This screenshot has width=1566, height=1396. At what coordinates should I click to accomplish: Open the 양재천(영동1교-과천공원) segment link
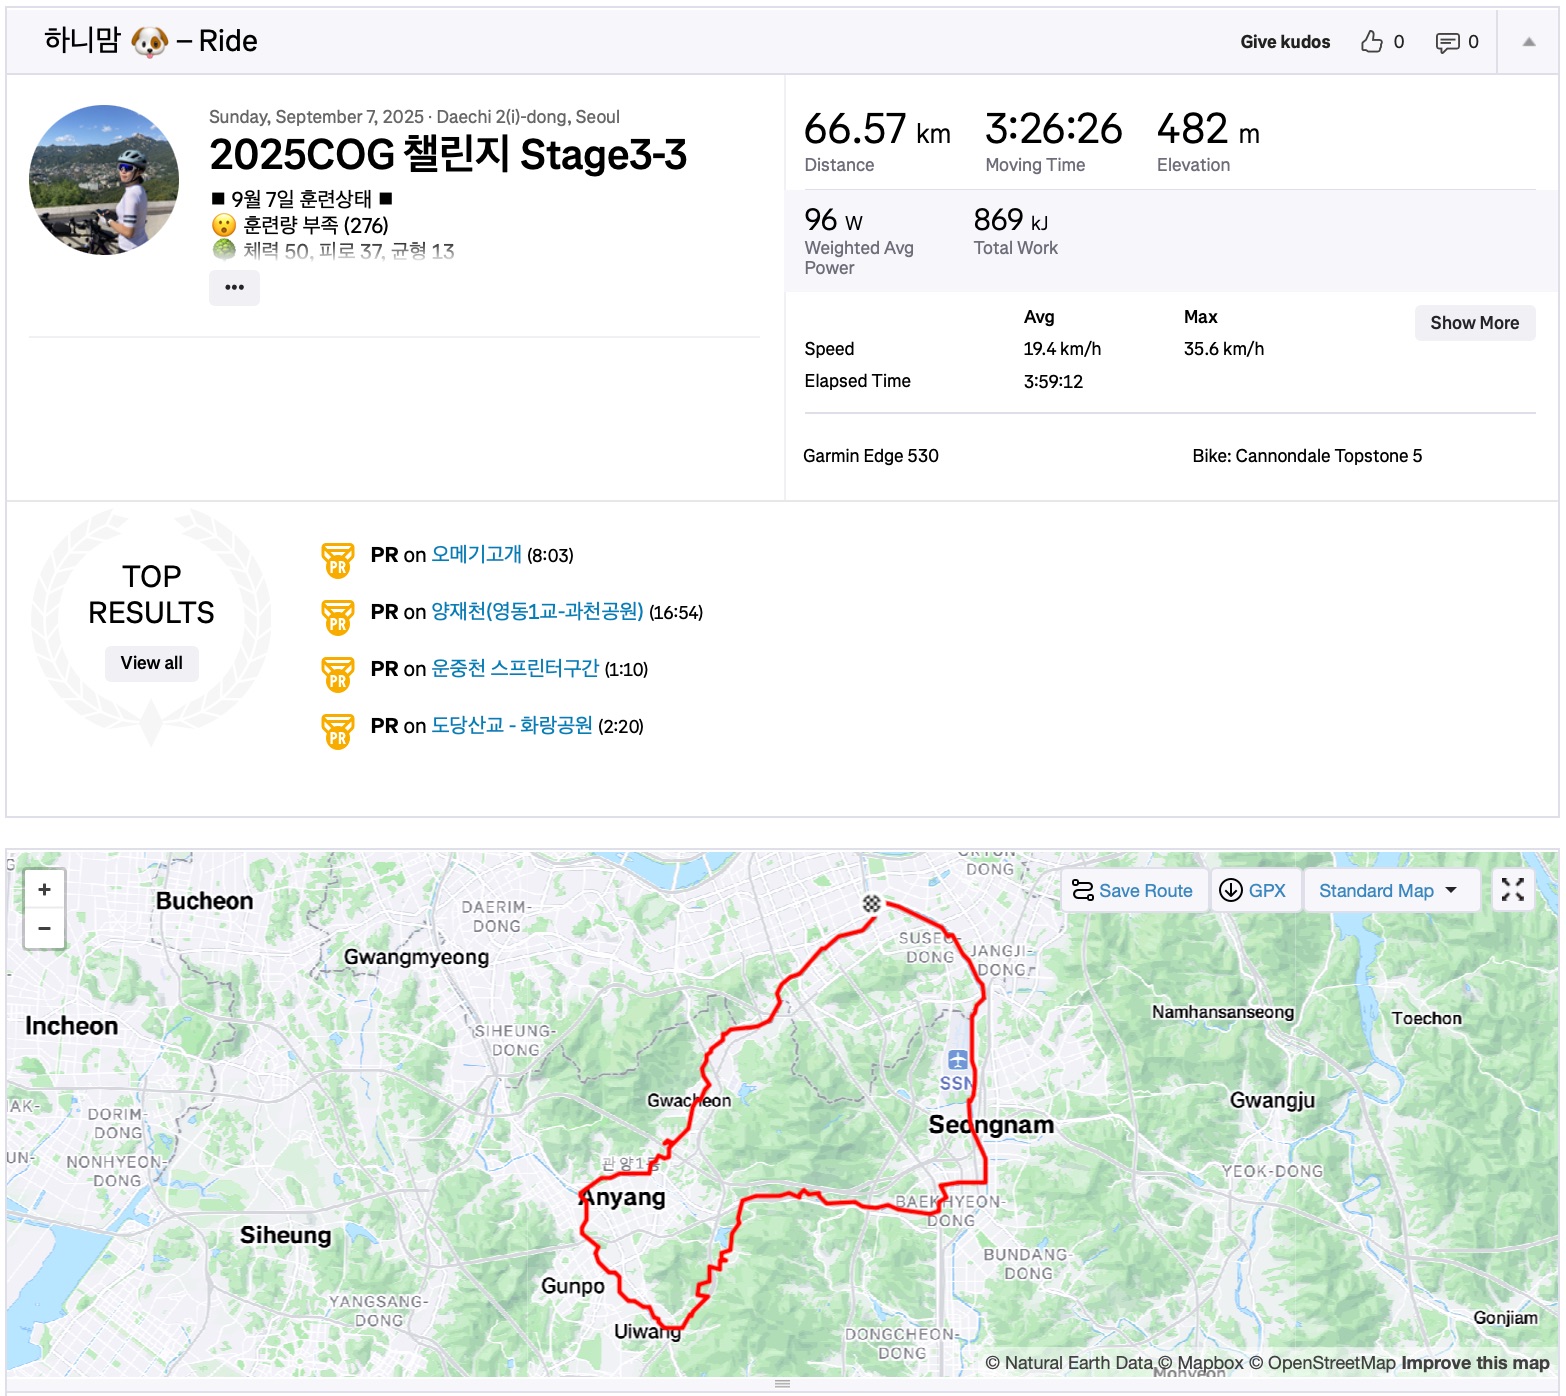pos(537,611)
